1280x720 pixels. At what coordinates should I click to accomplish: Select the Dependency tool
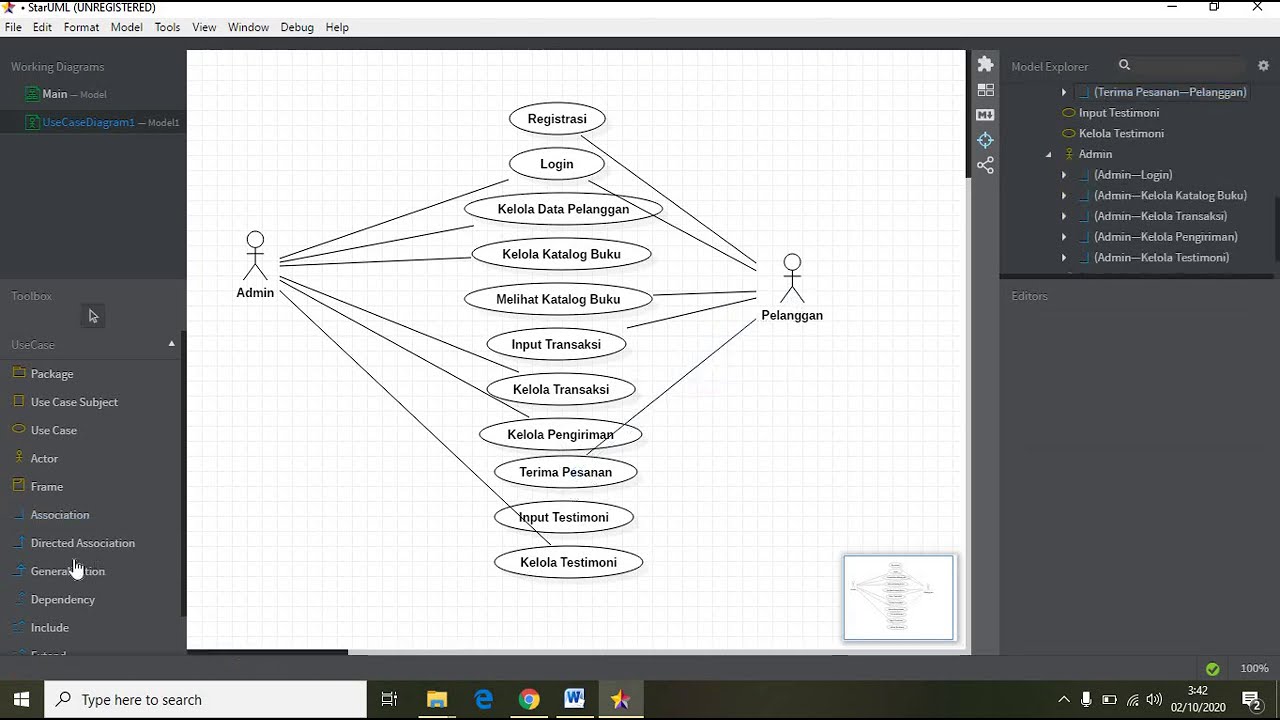pos(62,599)
